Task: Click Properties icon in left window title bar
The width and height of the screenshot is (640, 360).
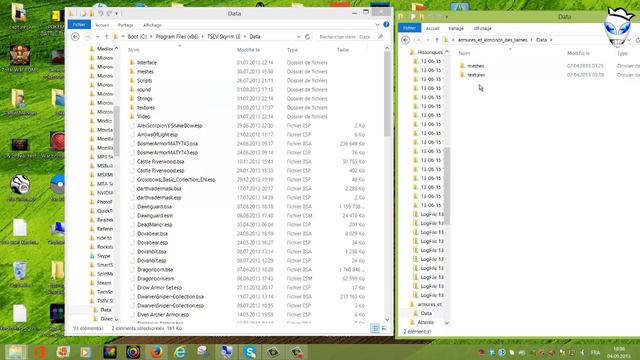Action: pyautogui.click(x=84, y=13)
